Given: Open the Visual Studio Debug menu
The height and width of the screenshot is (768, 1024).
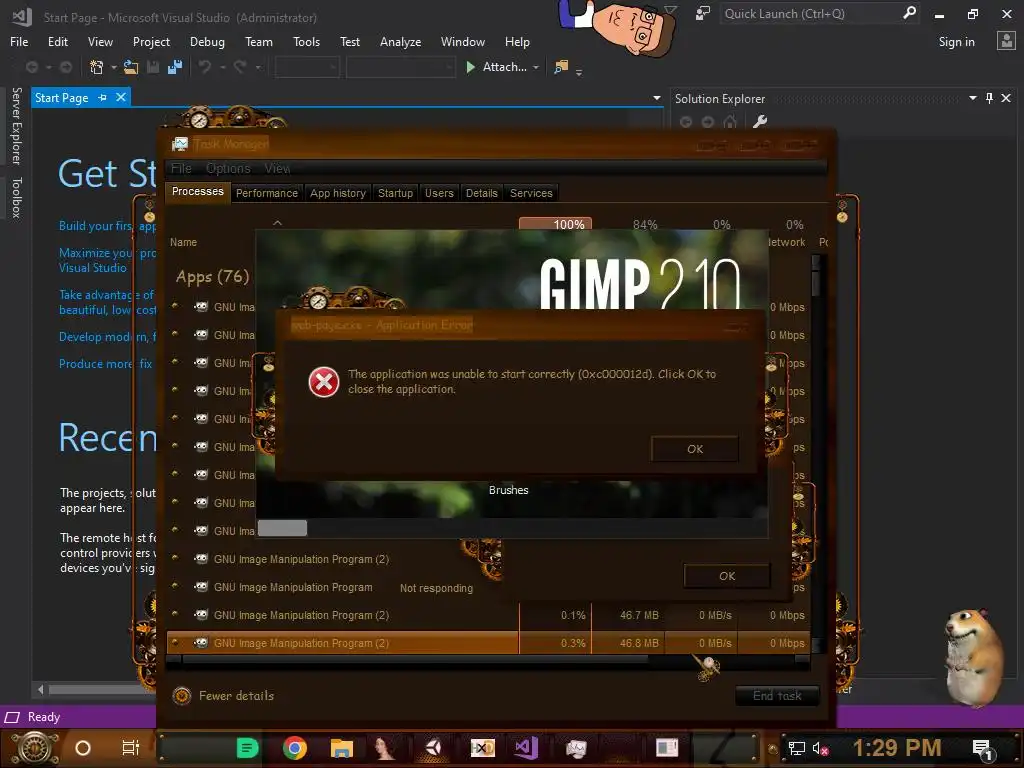Looking at the screenshot, I should tap(207, 42).
